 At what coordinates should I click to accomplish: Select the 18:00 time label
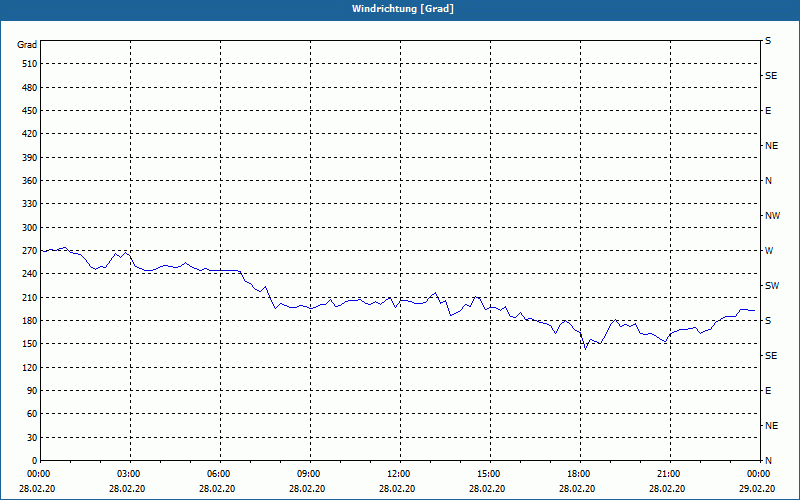pos(580,473)
